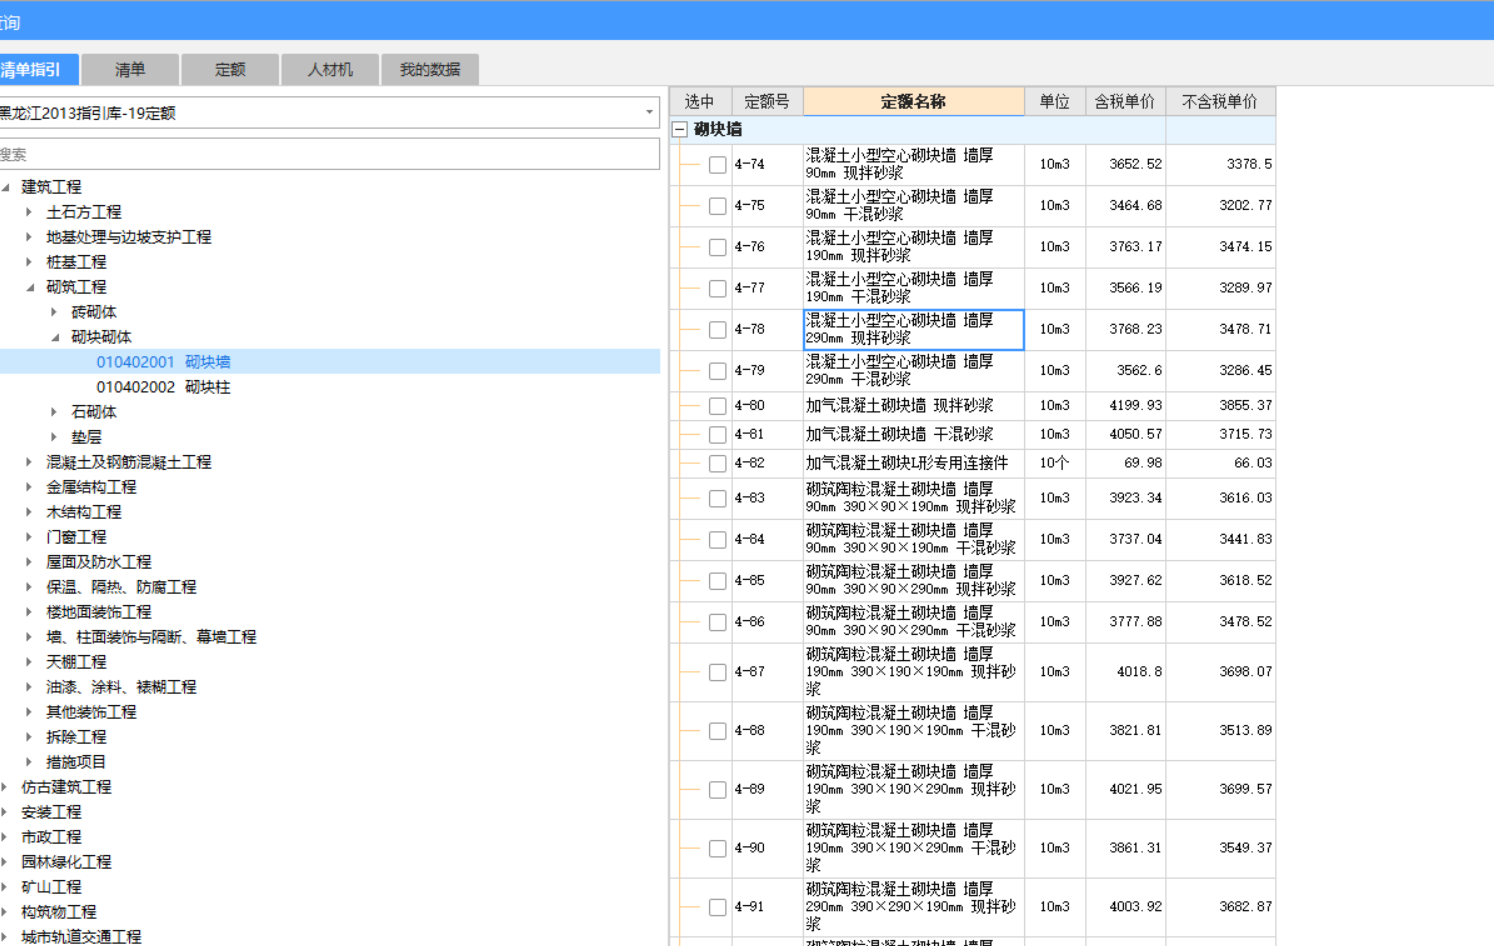Expand the 桩基工程 node
Screen dimensions: 1494x946
pos(29,262)
